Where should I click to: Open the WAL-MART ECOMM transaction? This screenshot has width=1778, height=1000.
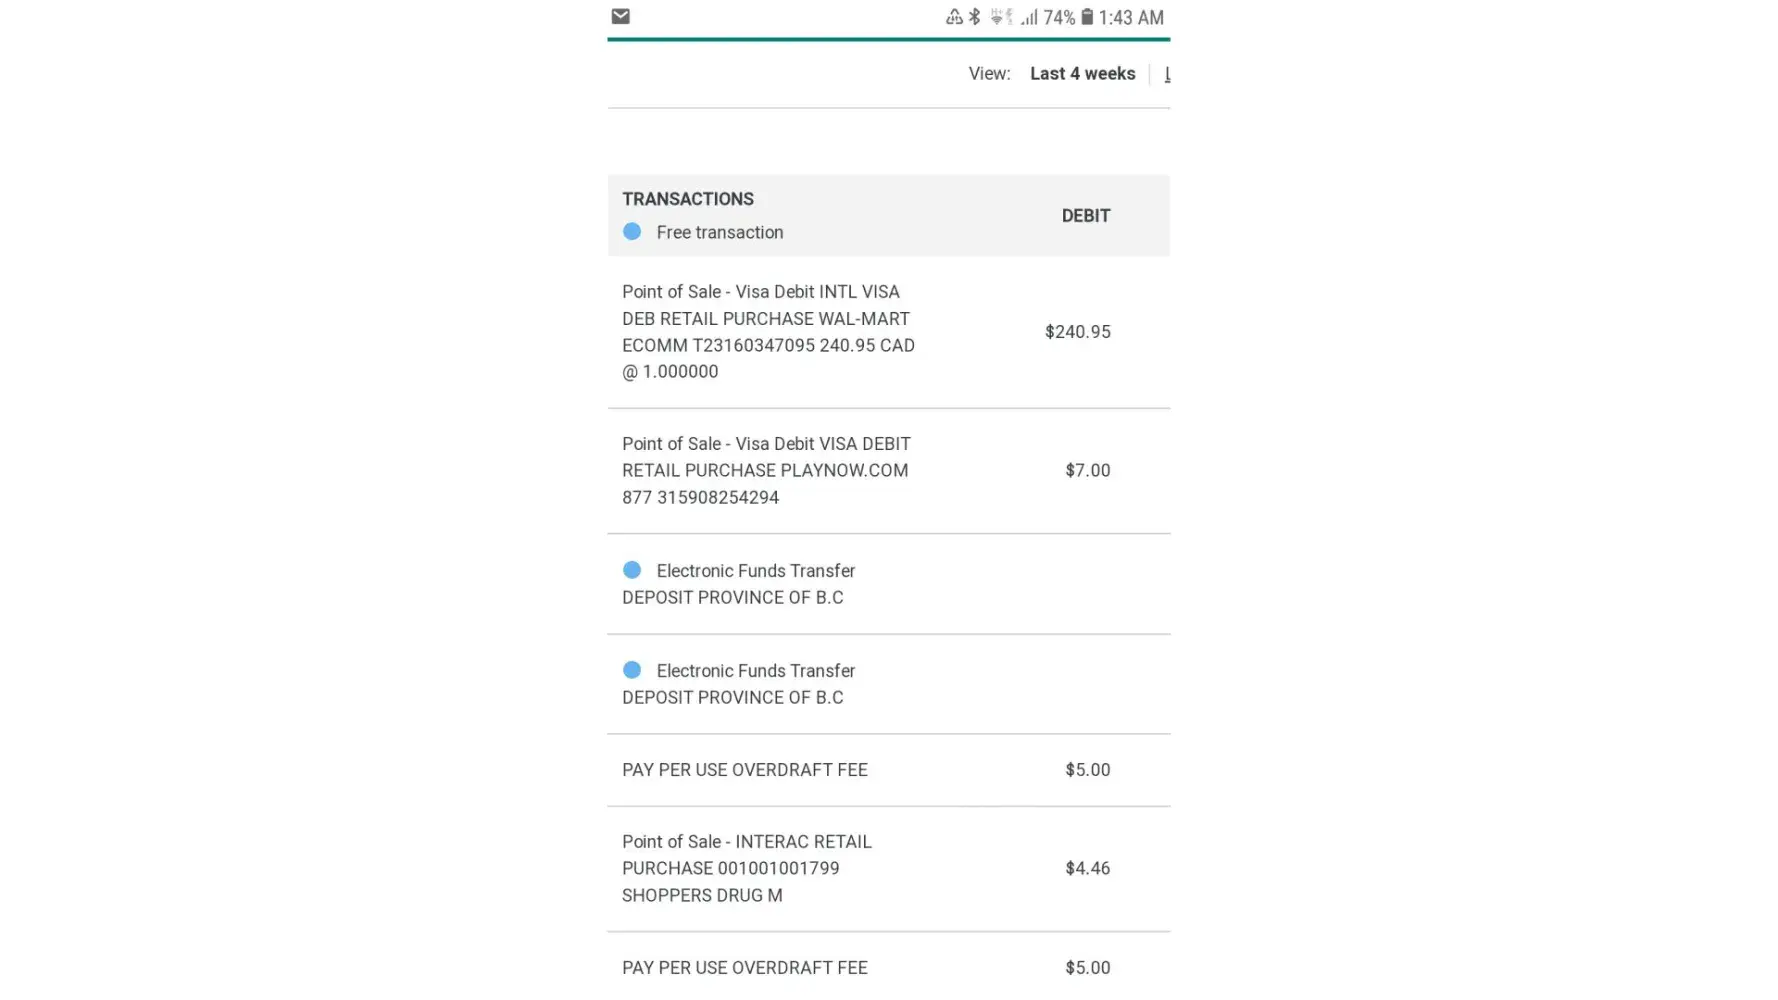768,331
